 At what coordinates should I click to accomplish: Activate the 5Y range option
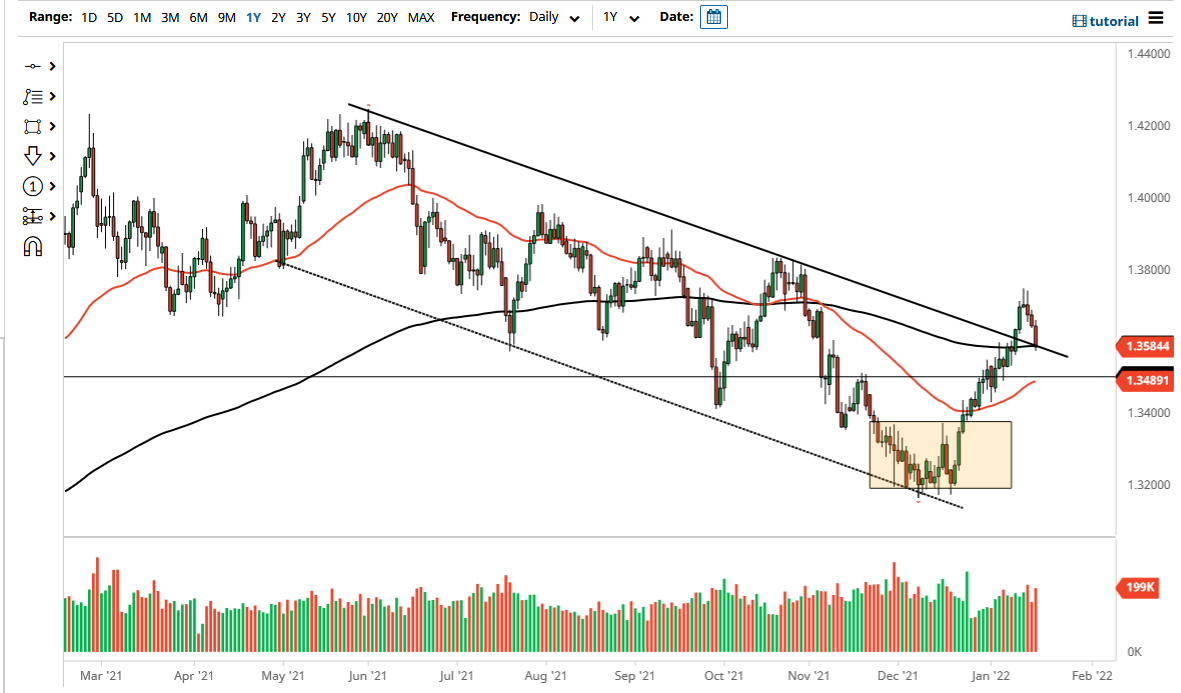point(328,17)
